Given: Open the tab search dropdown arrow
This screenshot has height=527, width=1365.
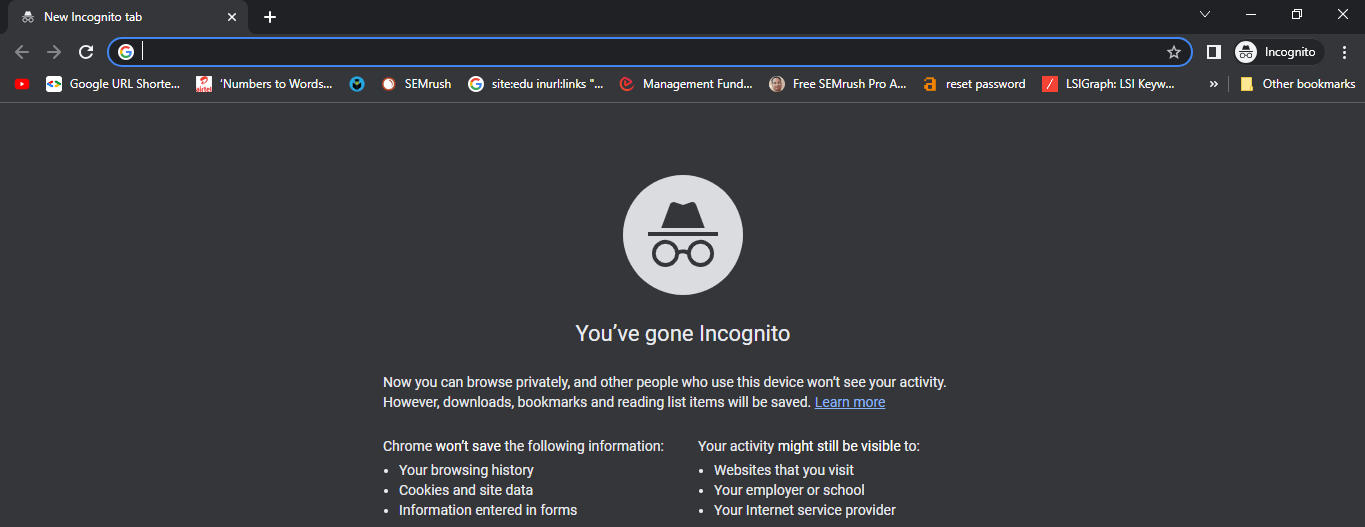Looking at the screenshot, I should pos(1205,14).
